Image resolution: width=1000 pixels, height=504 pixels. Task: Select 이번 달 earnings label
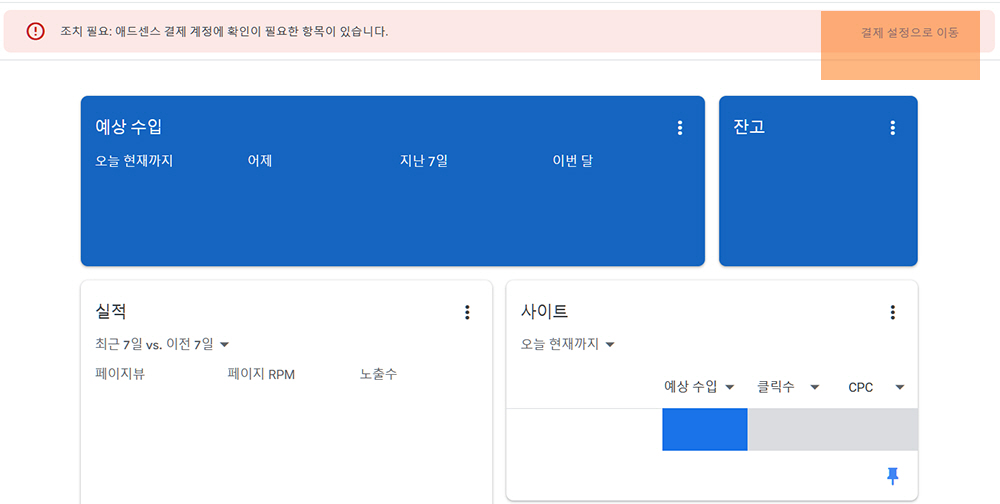click(572, 161)
